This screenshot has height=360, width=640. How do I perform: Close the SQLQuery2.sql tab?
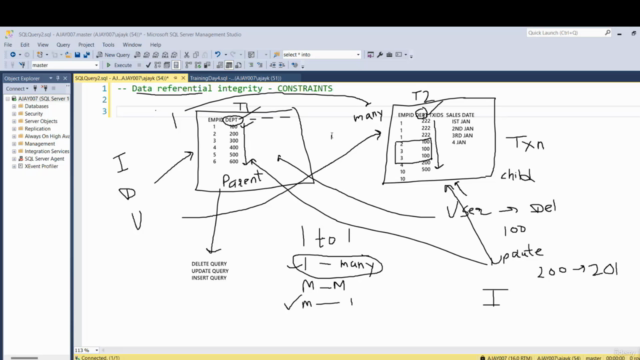183,78
